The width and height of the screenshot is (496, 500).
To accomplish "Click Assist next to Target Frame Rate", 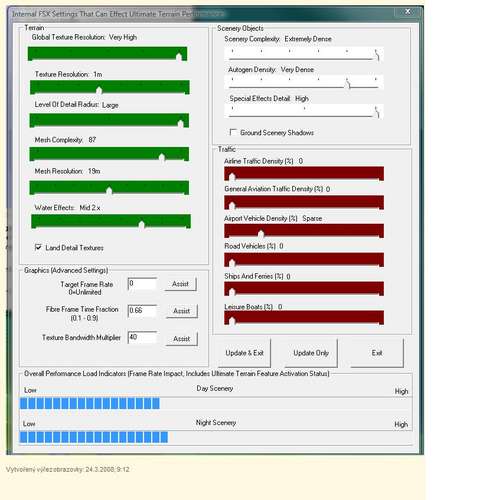I will coord(180,284).
